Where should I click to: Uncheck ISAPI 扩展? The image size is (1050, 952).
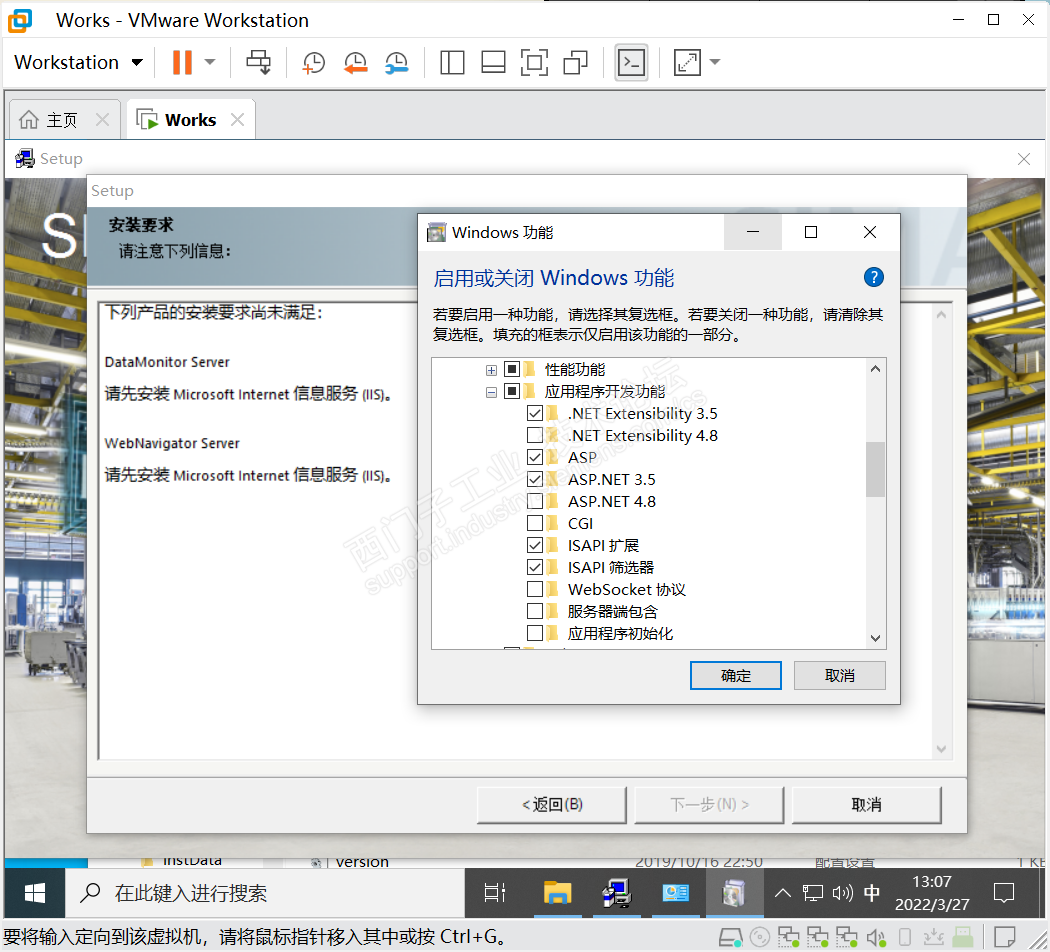click(x=534, y=545)
